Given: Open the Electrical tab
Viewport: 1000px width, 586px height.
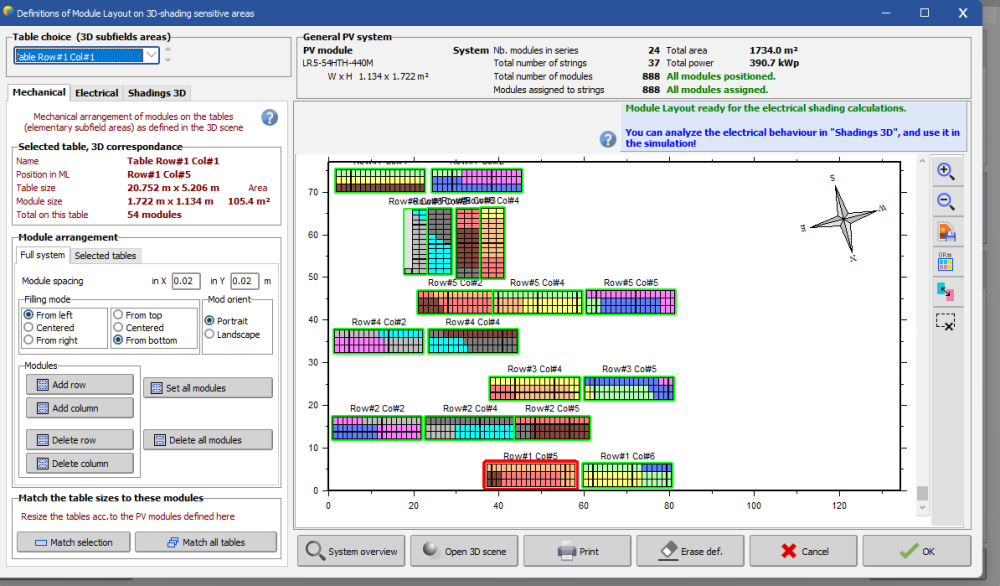Looking at the screenshot, I should (x=97, y=93).
